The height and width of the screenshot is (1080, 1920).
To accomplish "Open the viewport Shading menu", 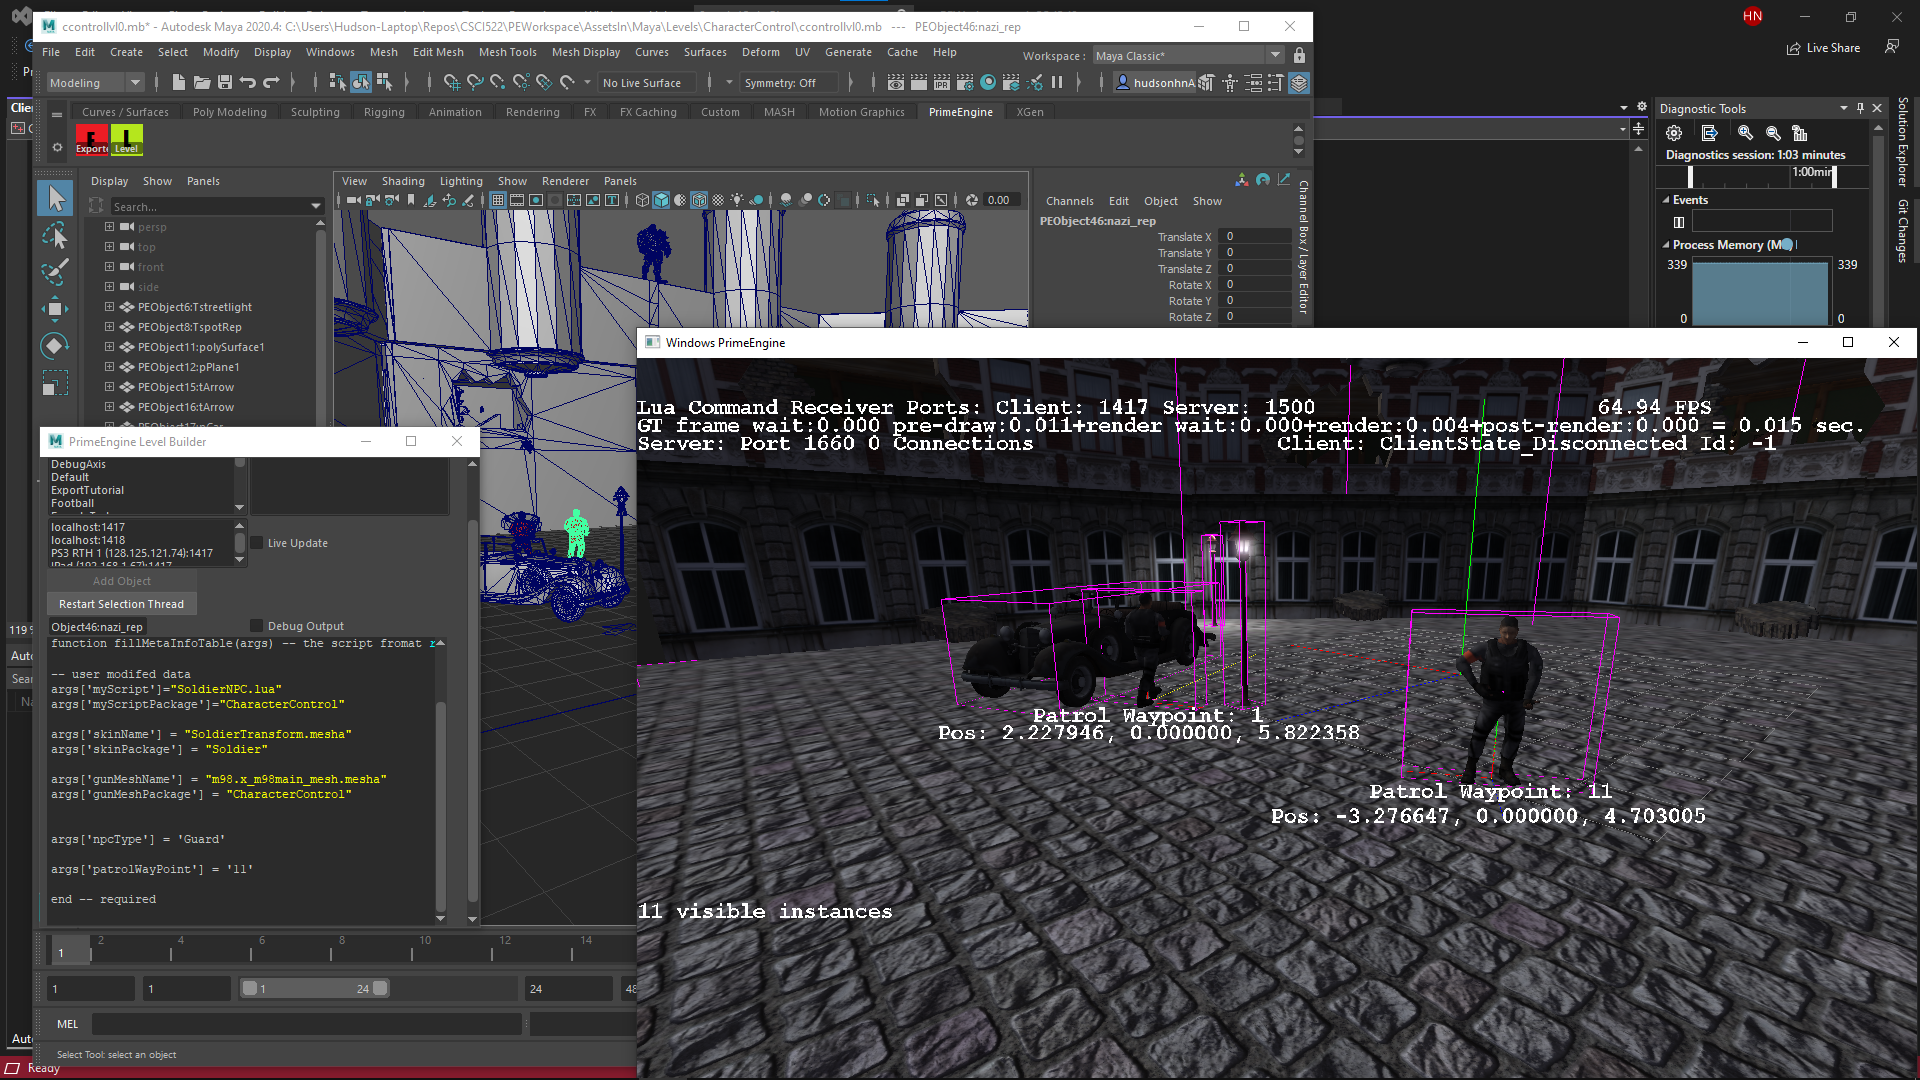I will [403, 181].
